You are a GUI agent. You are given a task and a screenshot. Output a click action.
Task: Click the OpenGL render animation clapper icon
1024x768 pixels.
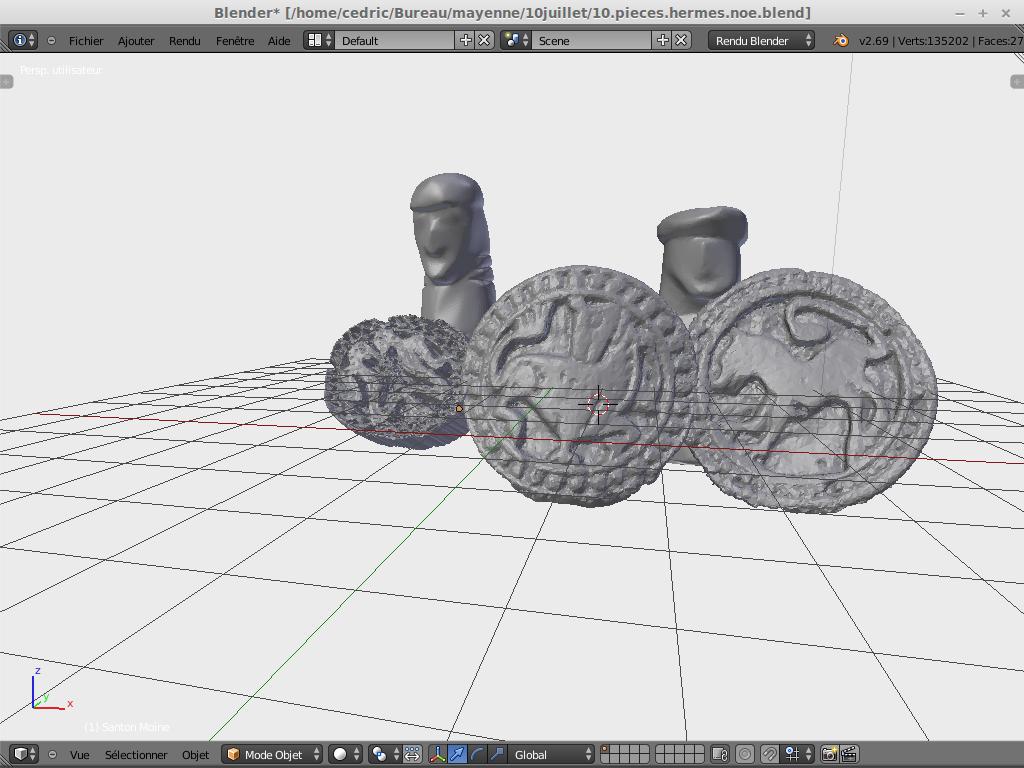click(x=849, y=754)
